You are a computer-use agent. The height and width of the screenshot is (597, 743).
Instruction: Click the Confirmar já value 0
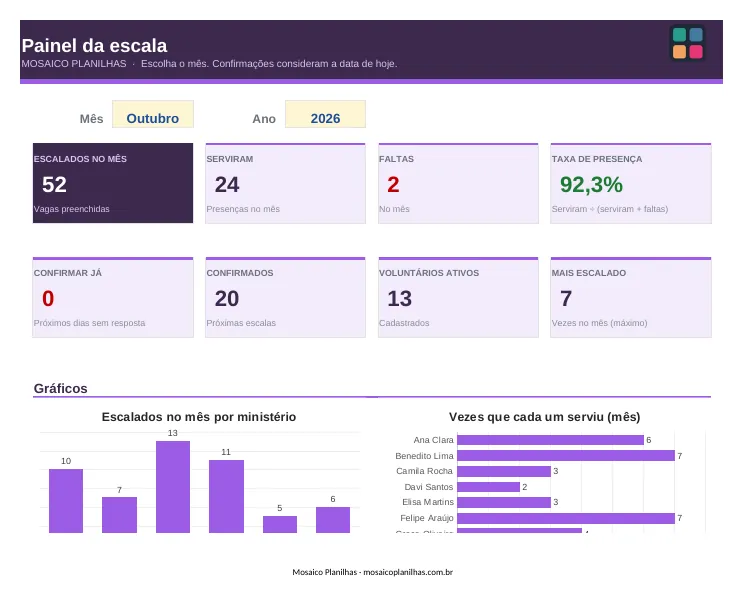point(48,298)
